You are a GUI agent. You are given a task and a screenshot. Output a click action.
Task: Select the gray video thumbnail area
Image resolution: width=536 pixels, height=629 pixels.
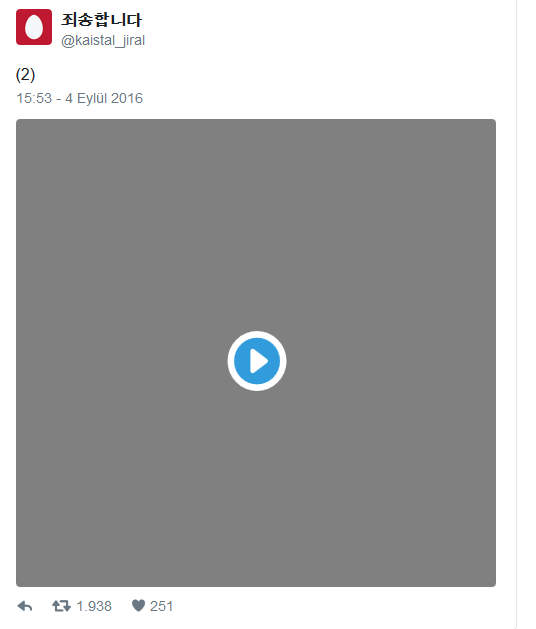point(256,353)
